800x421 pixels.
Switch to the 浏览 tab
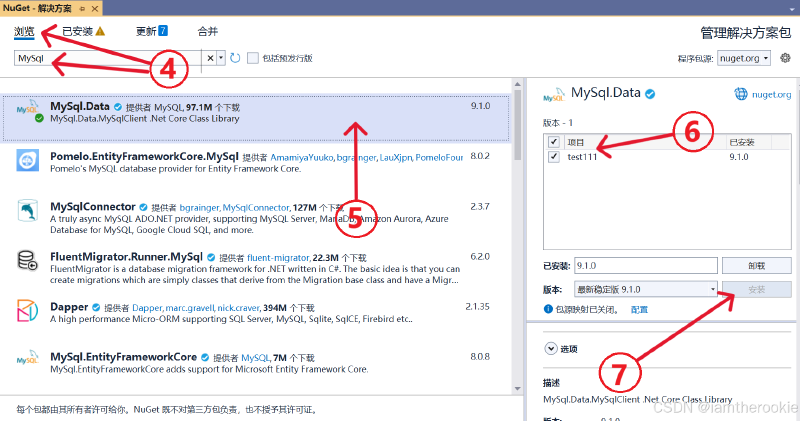point(24,32)
